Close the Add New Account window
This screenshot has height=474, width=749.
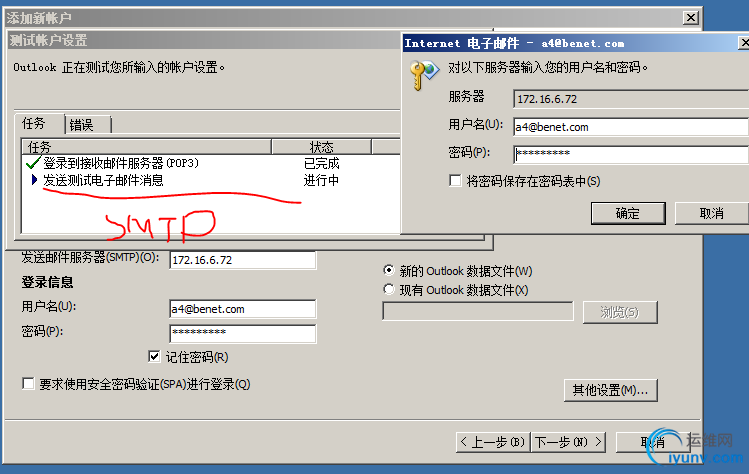(691, 18)
